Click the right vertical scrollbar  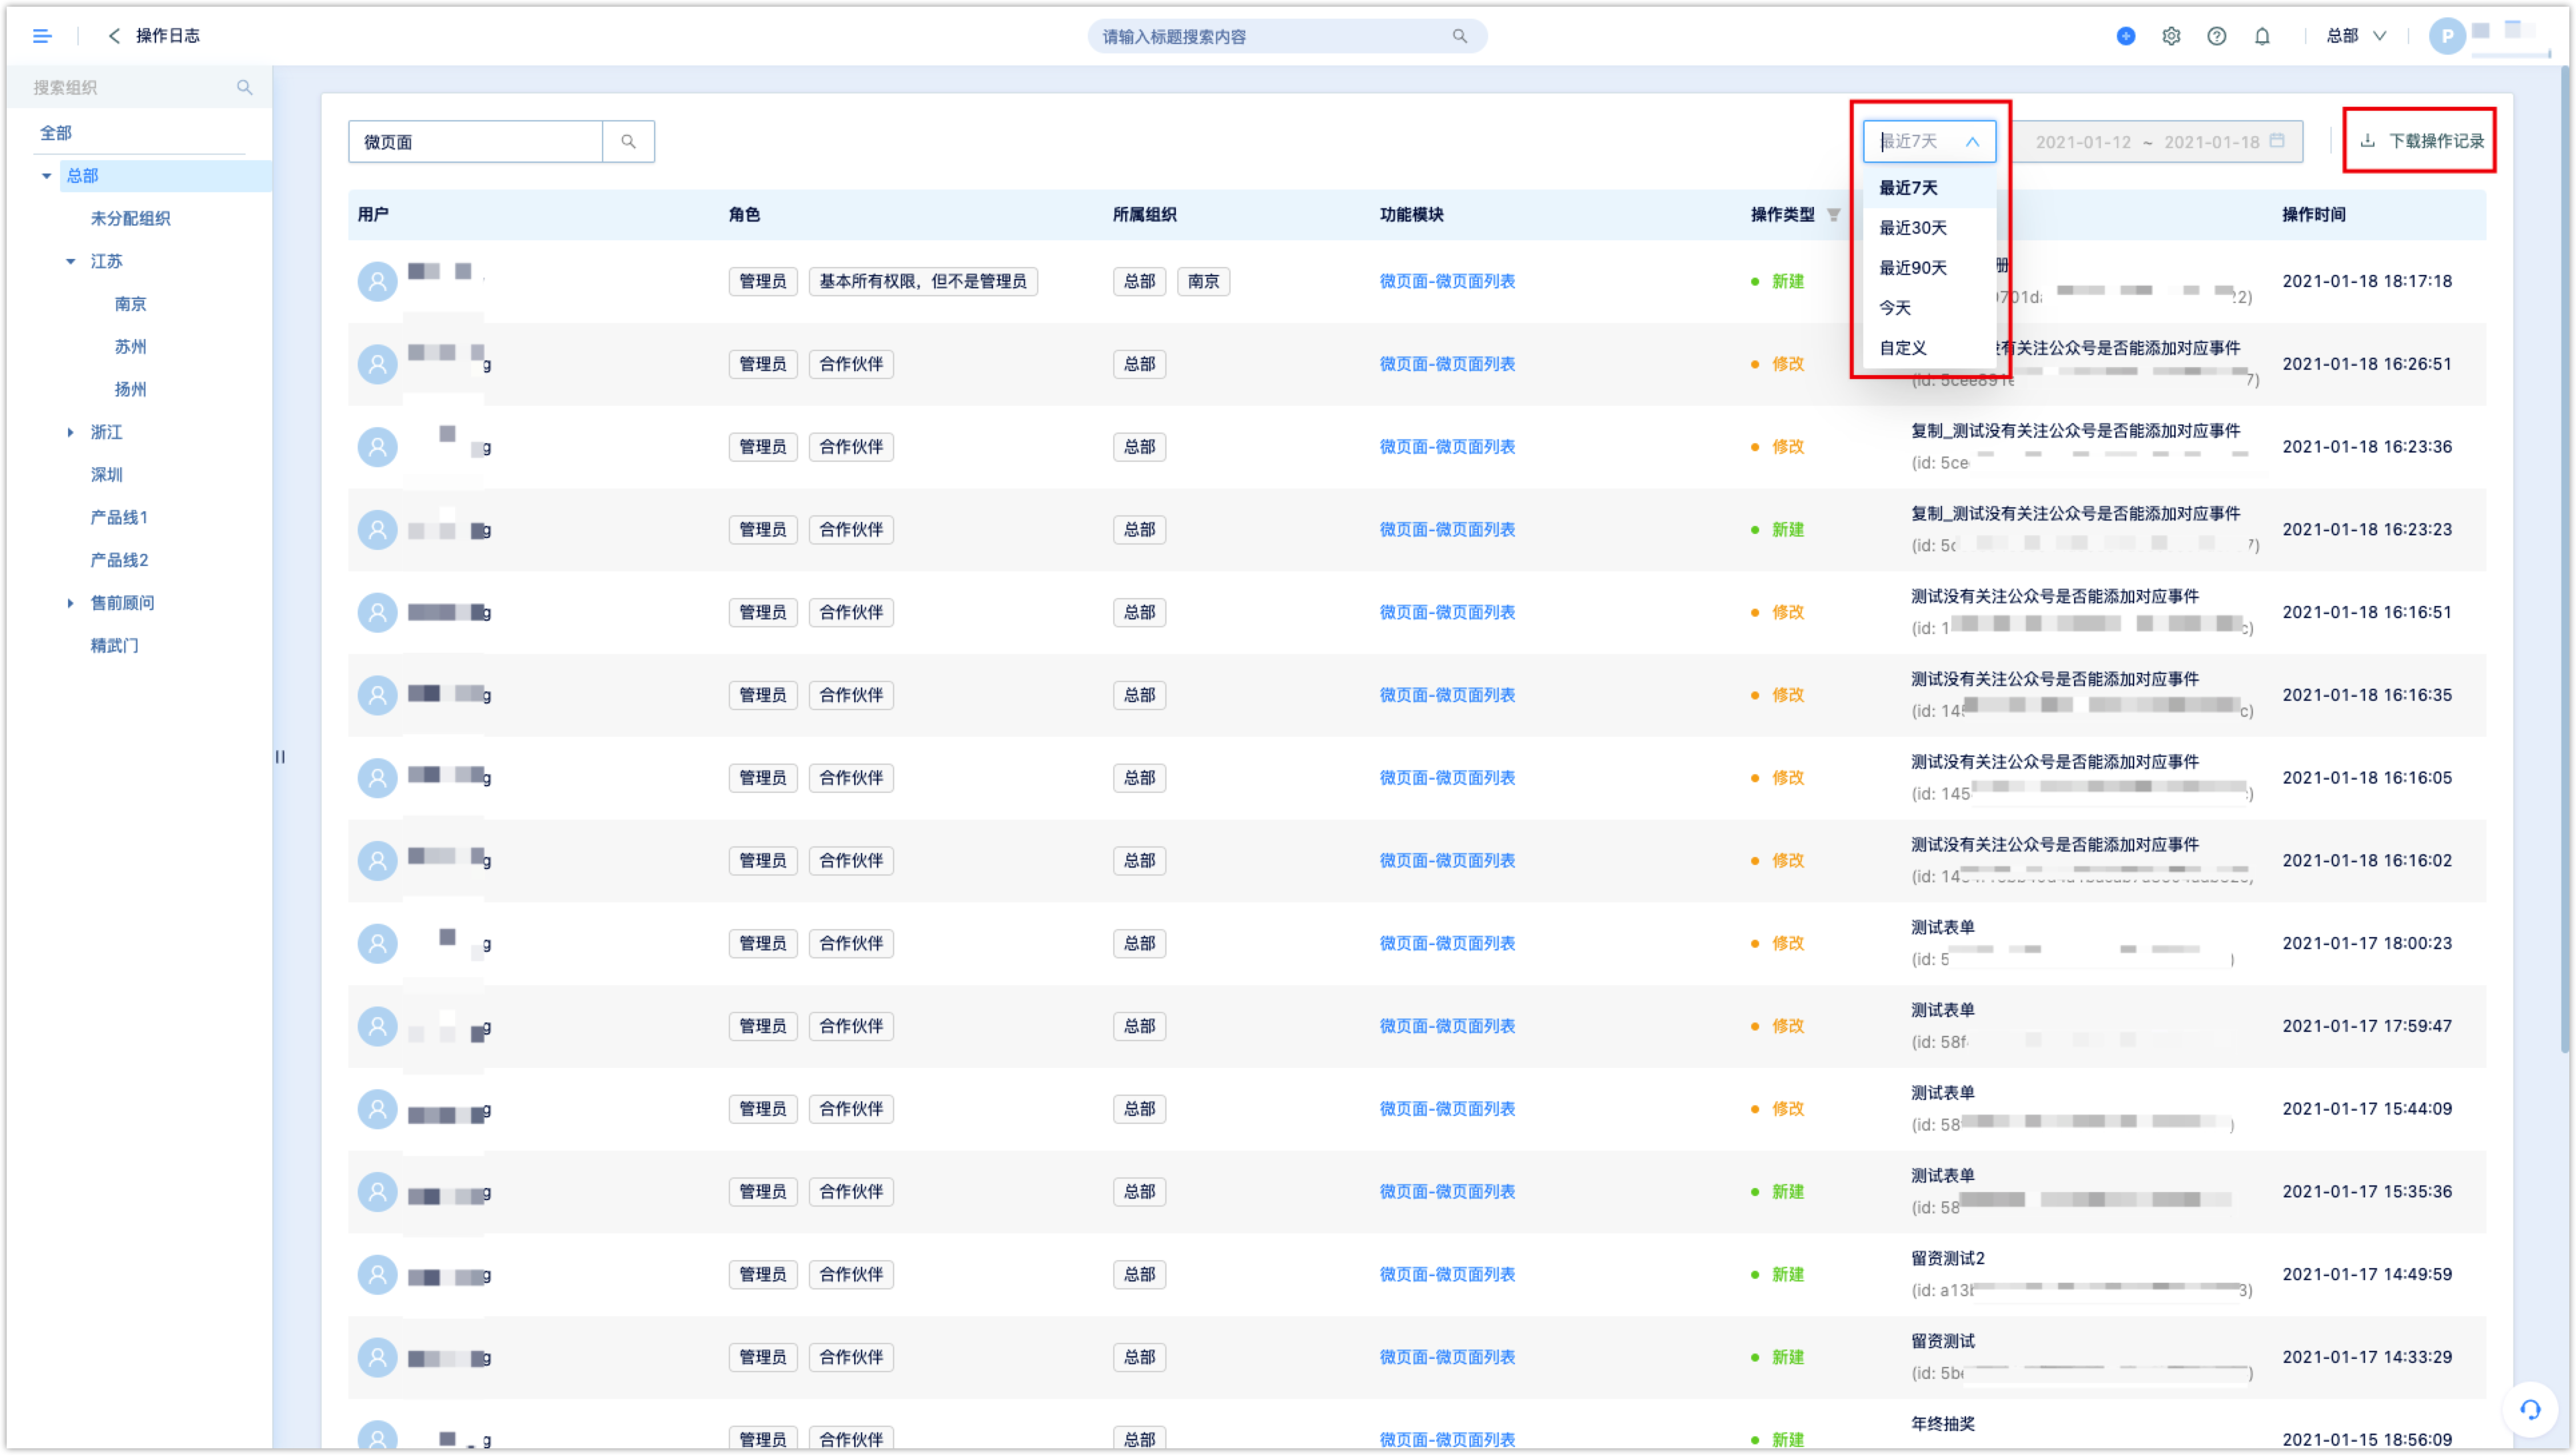2564,560
